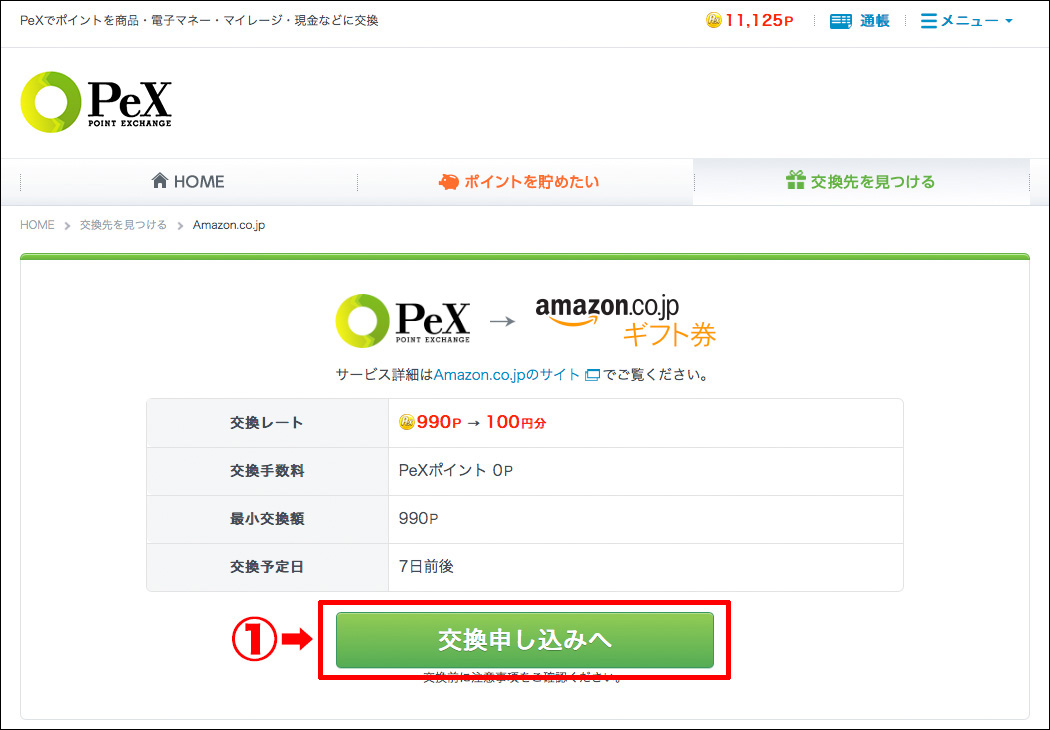
Task: Click the 通帳 text link
Action: (x=875, y=21)
